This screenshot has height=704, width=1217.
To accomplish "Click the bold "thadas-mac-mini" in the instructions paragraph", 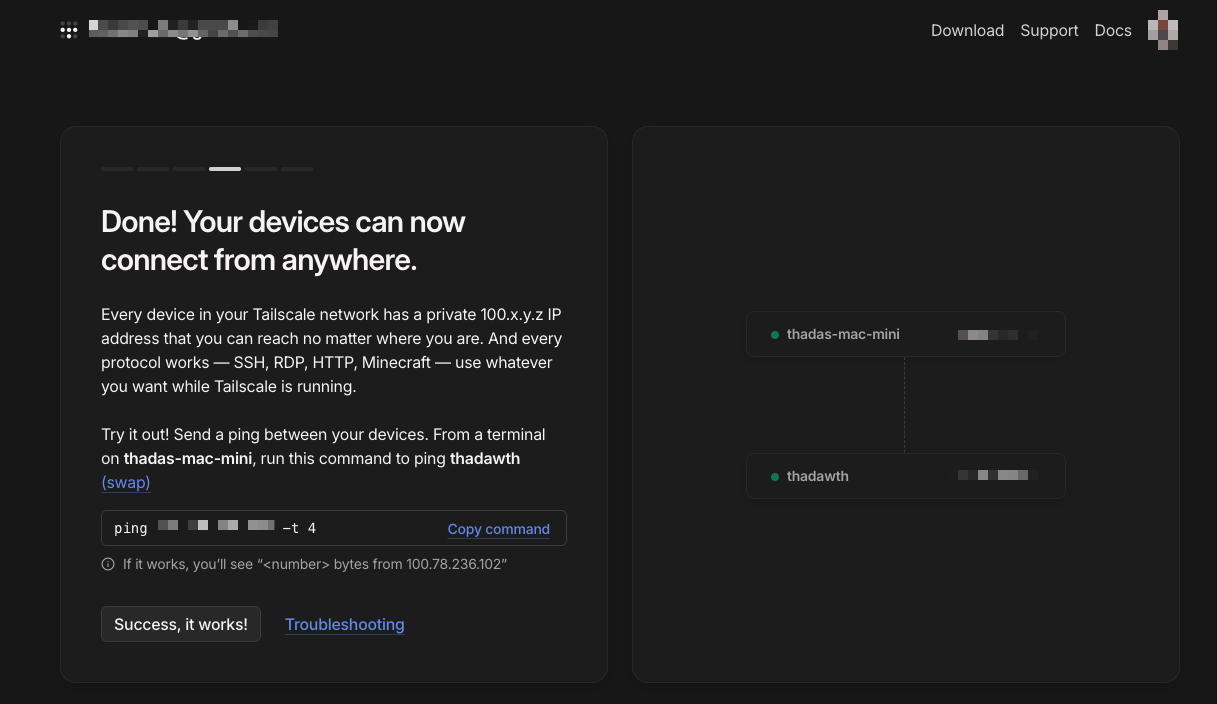I will click(188, 458).
